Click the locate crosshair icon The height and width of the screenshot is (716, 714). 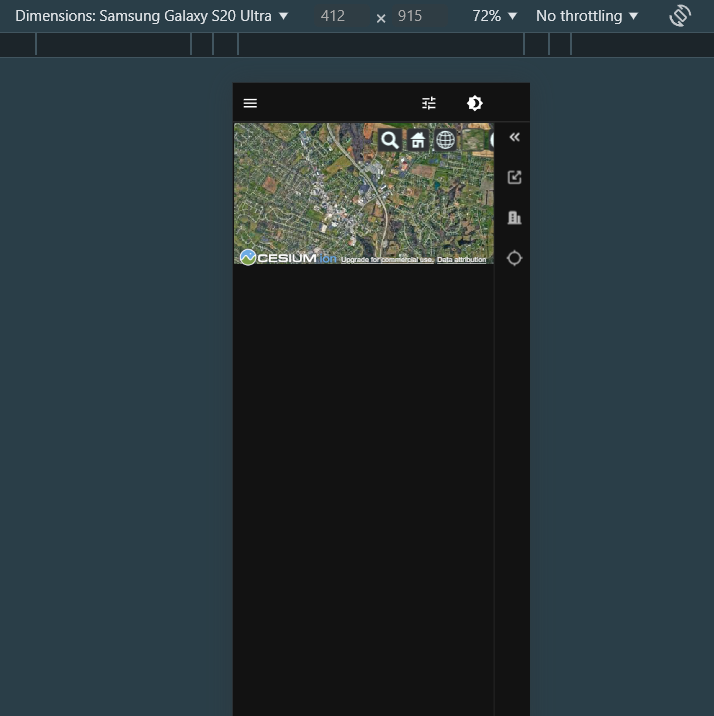point(514,258)
